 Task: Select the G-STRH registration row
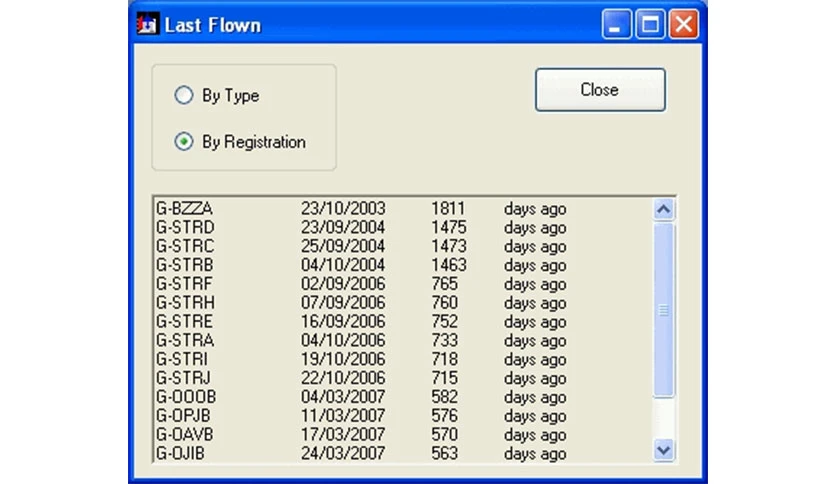(402, 303)
